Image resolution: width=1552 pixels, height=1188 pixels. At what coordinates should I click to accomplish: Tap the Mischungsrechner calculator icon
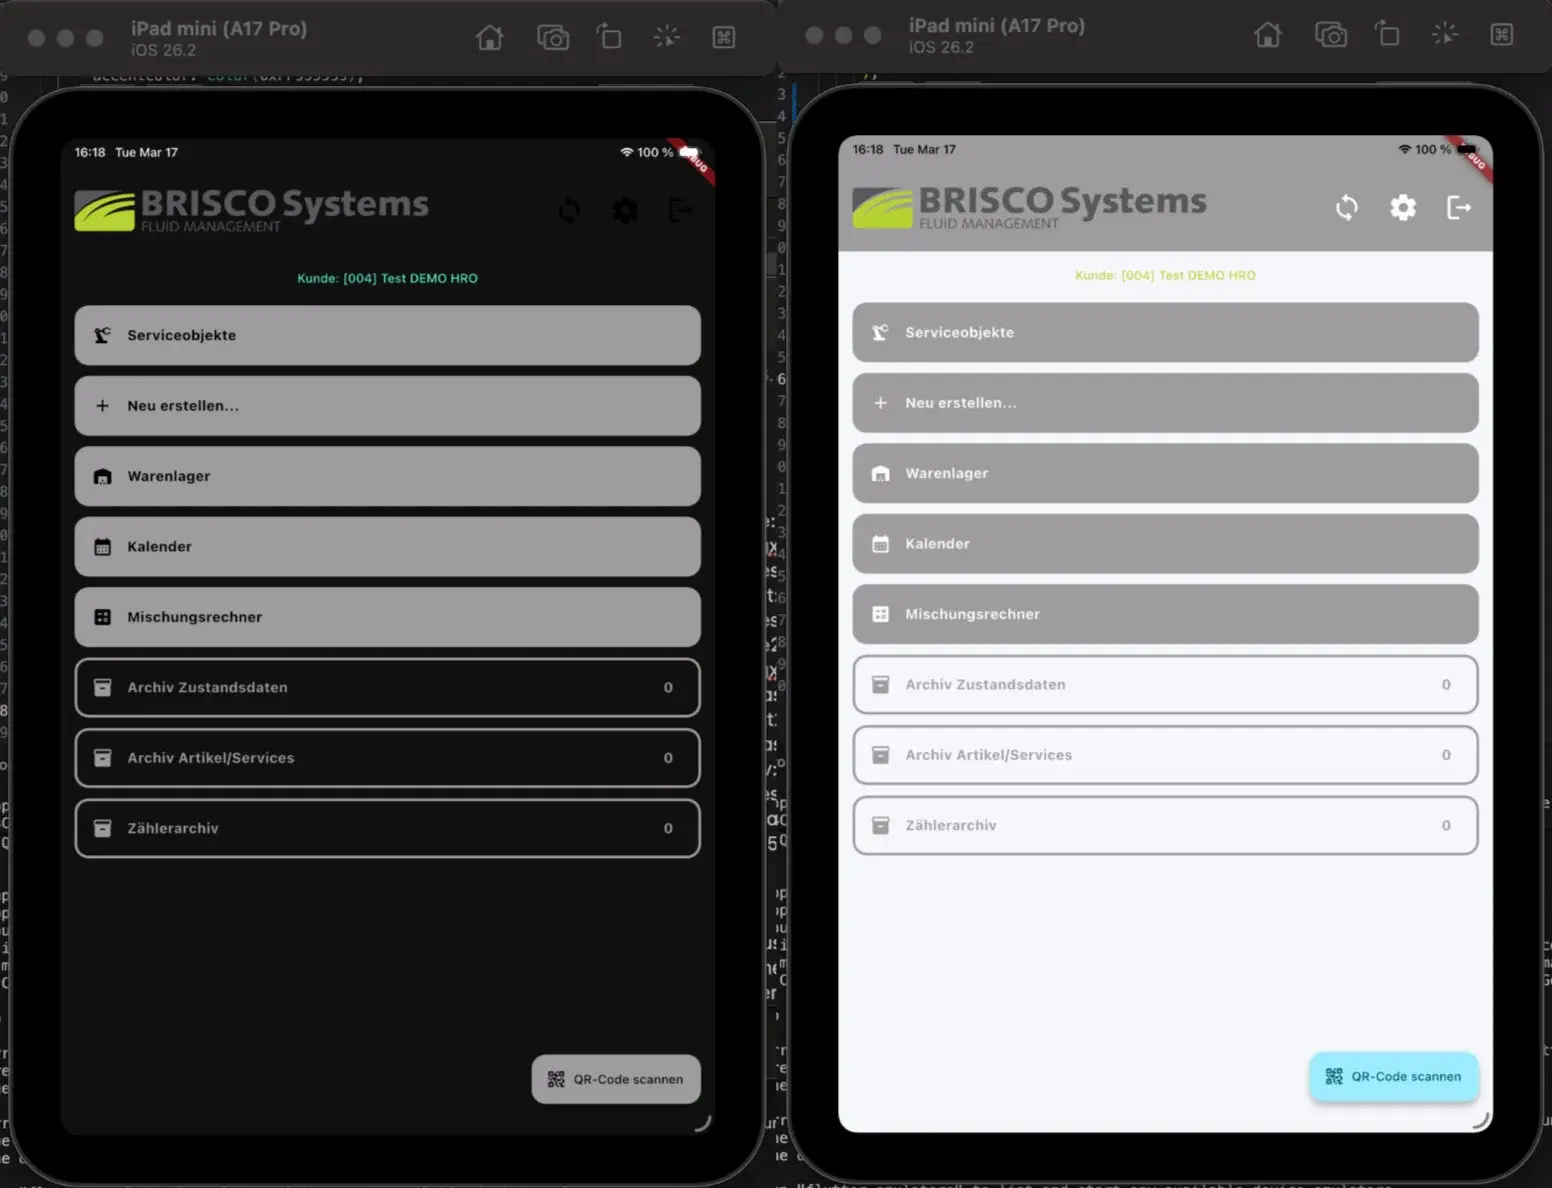pos(102,617)
